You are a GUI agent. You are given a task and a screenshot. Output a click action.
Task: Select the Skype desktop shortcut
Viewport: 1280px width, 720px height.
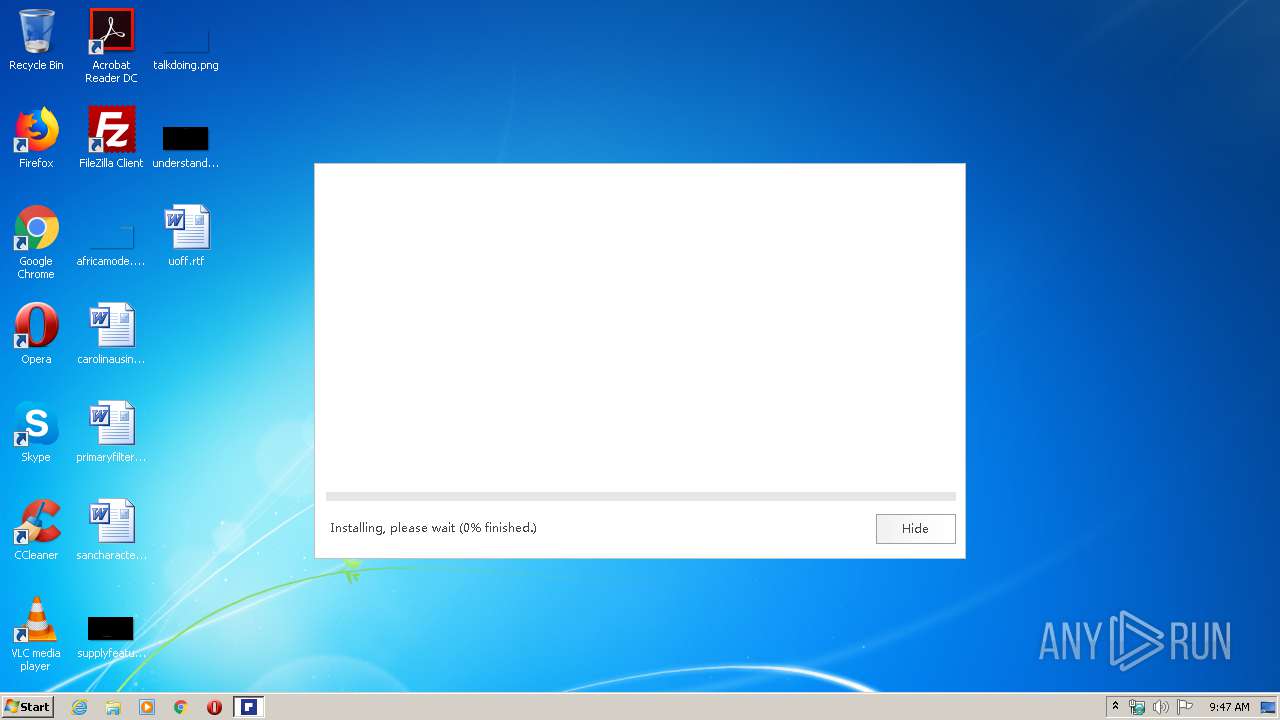36,432
